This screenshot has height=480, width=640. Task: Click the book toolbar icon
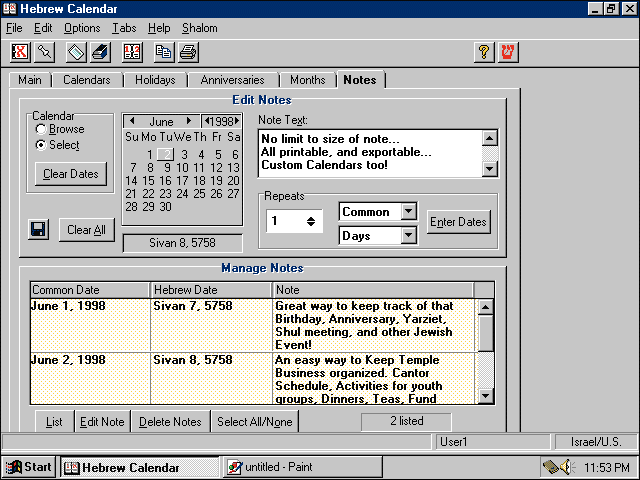point(100,52)
